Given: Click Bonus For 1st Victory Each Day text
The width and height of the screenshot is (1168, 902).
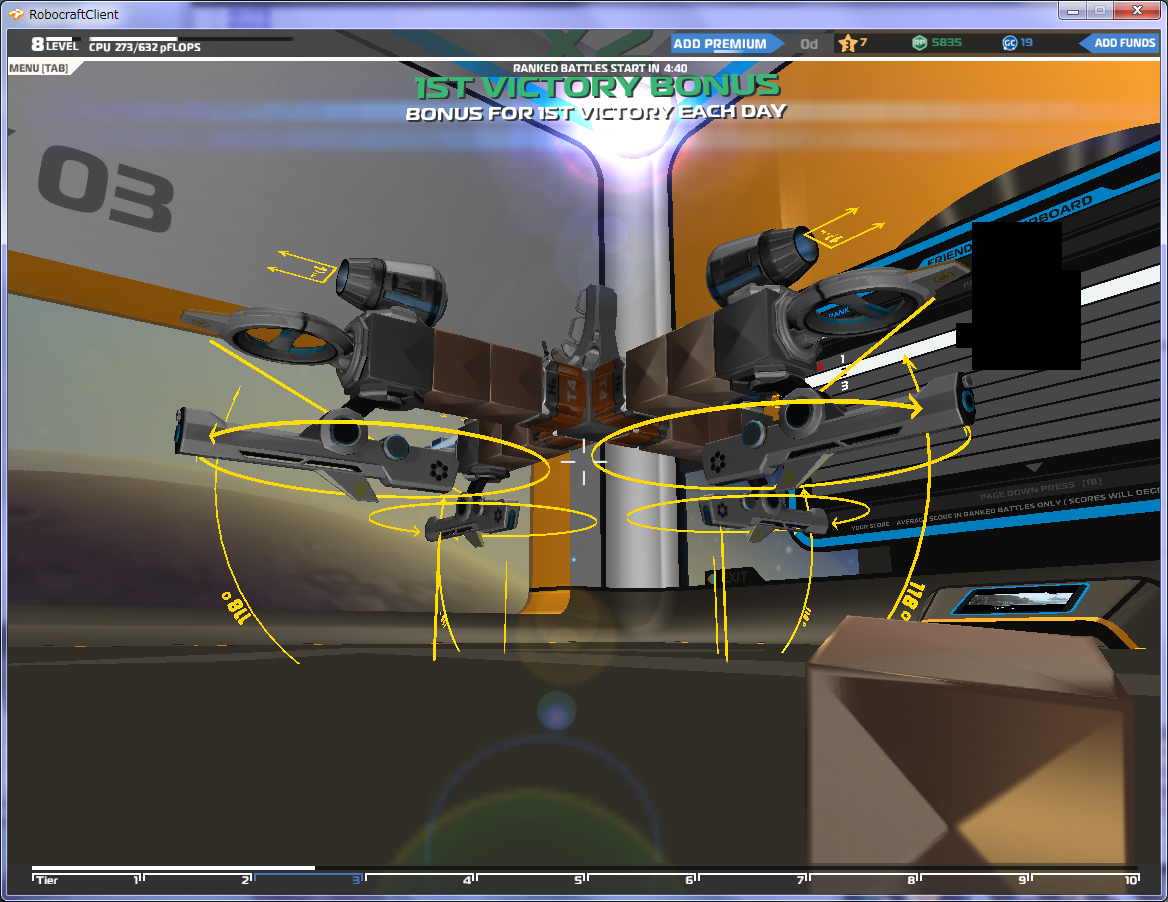Looking at the screenshot, I should click(596, 112).
